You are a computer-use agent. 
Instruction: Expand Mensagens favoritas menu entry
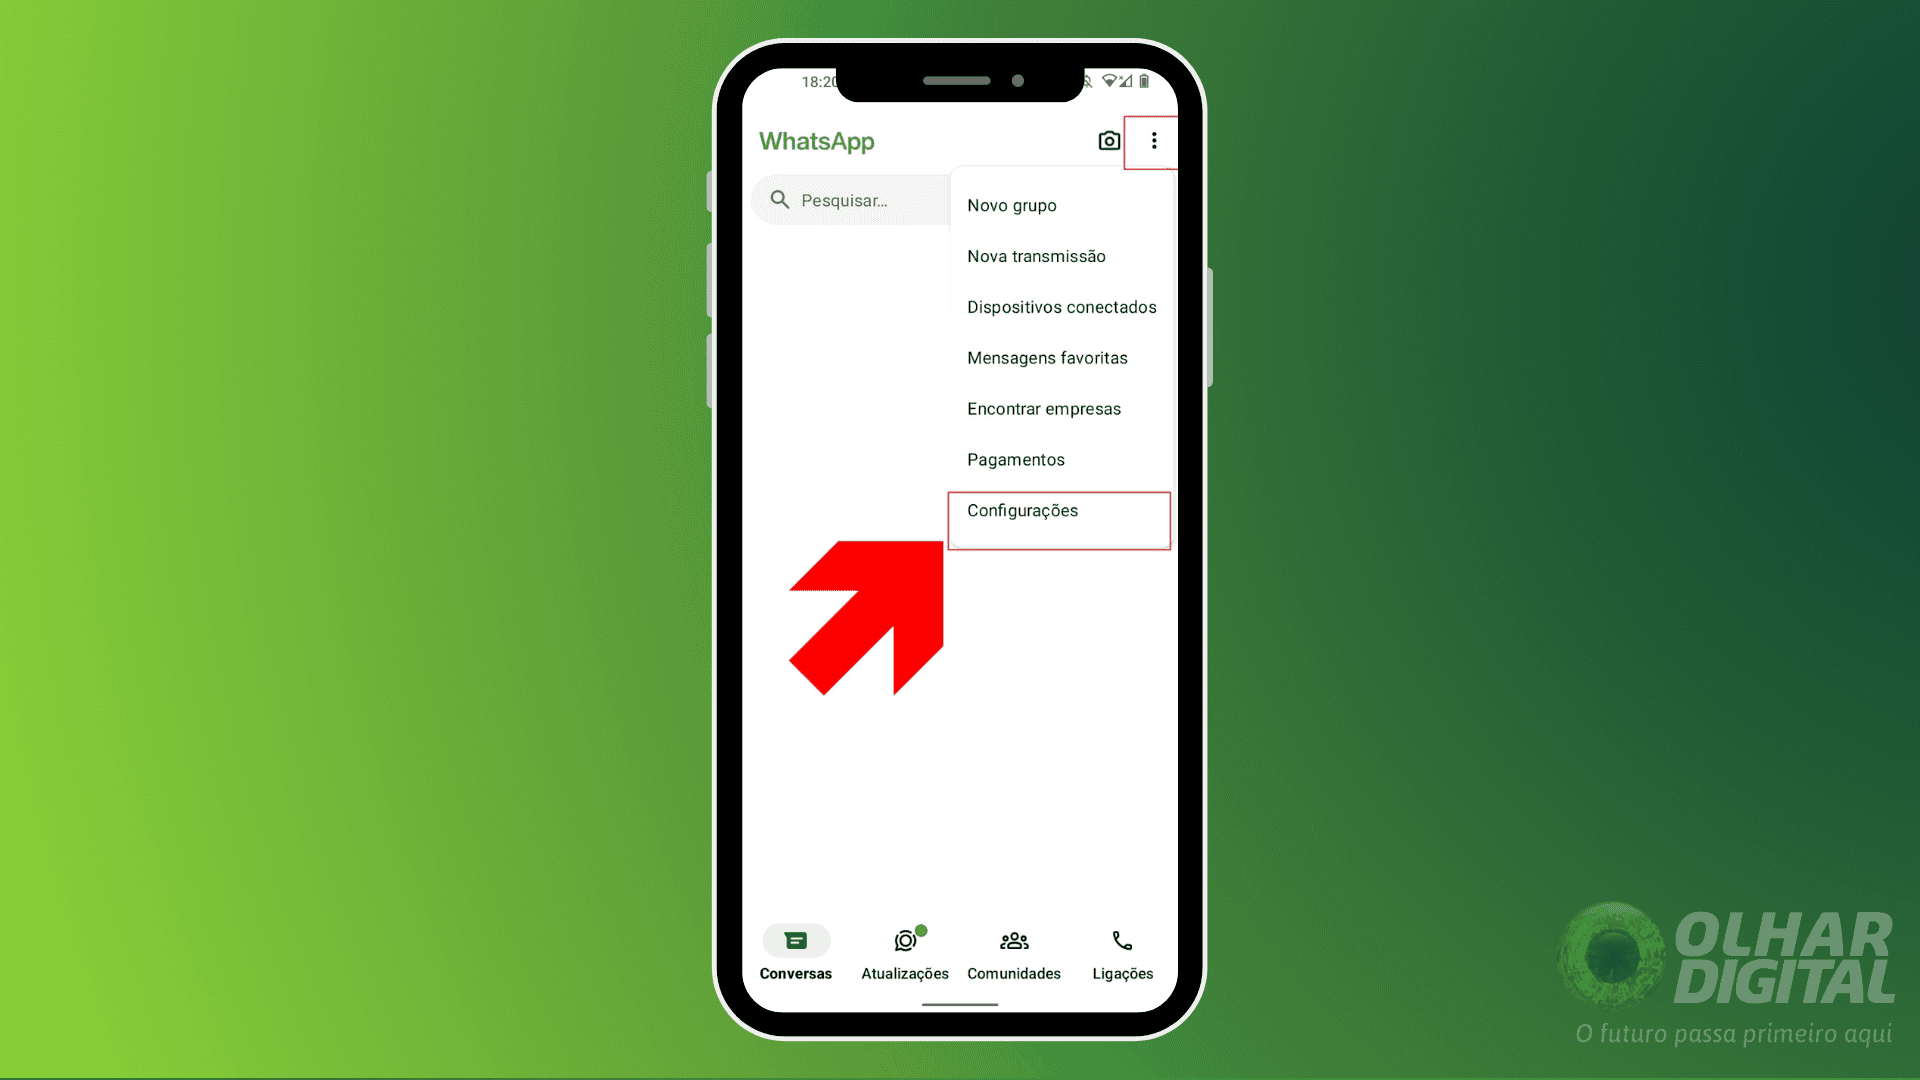point(1047,357)
